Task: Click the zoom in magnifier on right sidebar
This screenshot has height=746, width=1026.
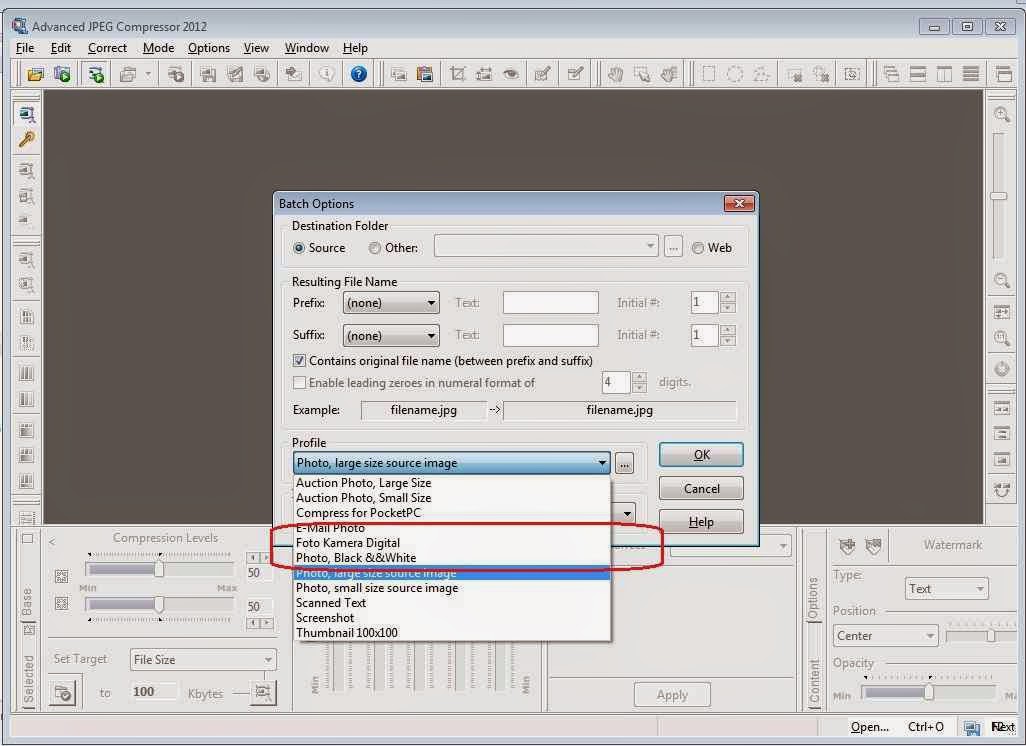Action: 1002,115
